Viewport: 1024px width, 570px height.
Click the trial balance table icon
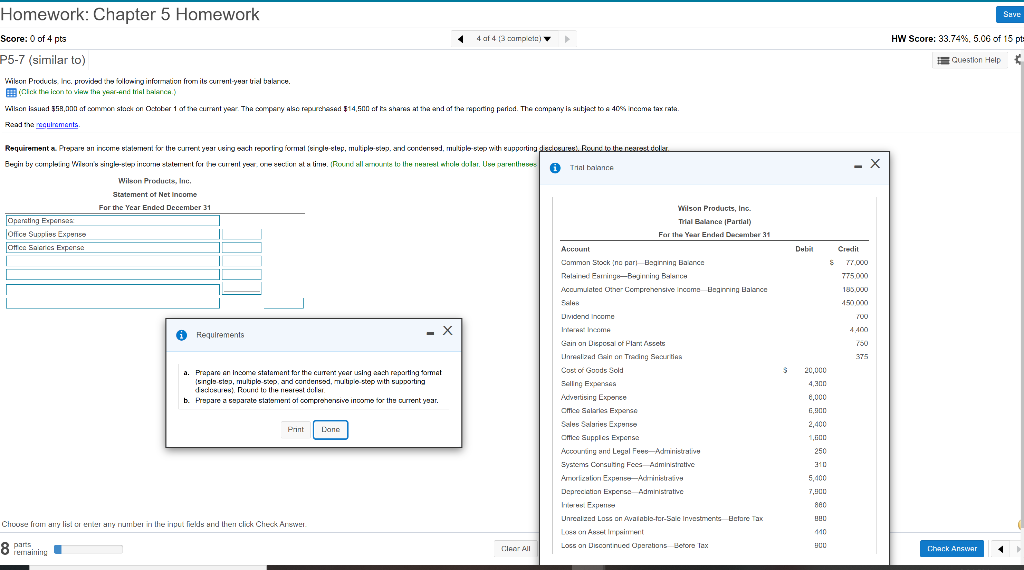(x=11, y=92)
